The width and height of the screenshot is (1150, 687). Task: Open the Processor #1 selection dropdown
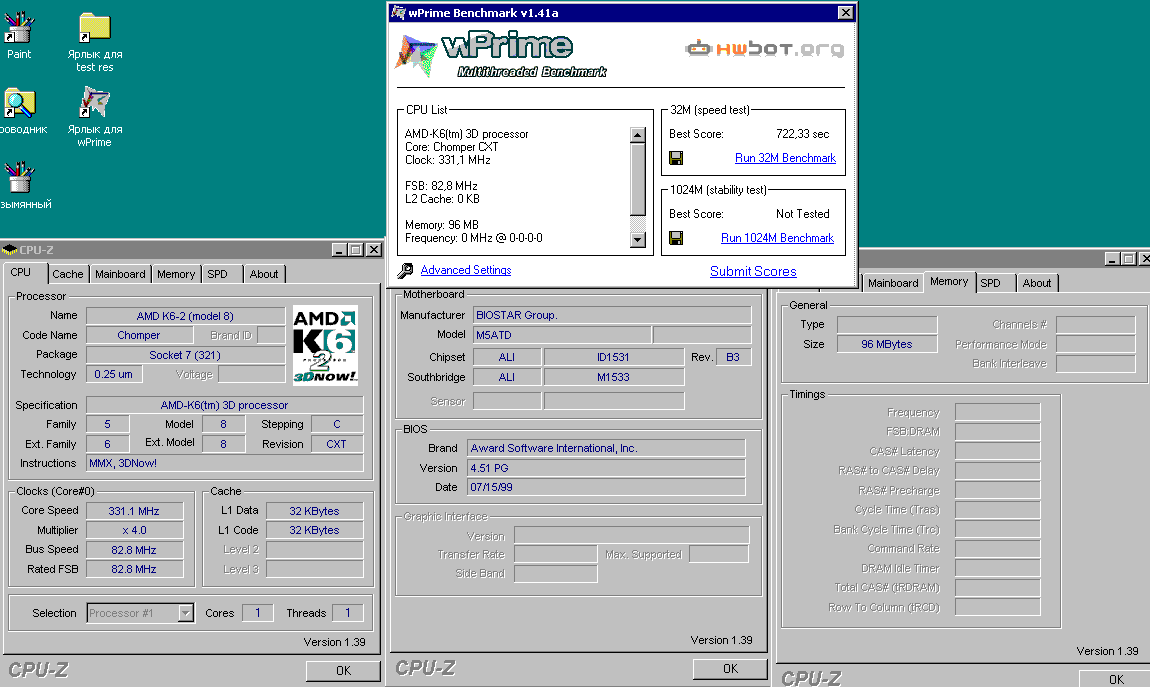coord(186,613)
